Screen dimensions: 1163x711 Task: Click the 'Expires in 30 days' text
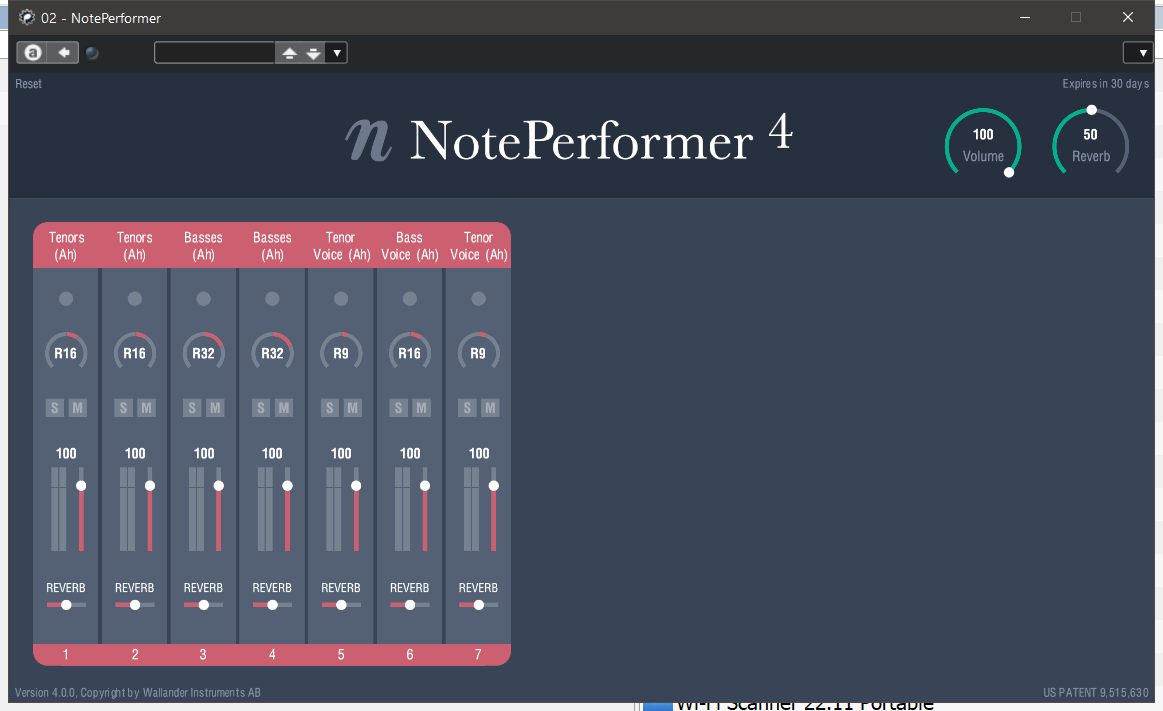[x=1105, y=84]
